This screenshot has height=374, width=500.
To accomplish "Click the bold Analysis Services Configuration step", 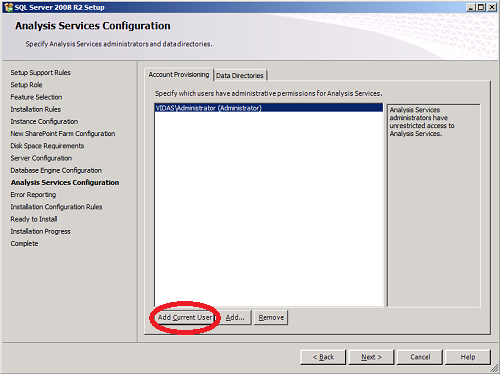I will point(65,182).
